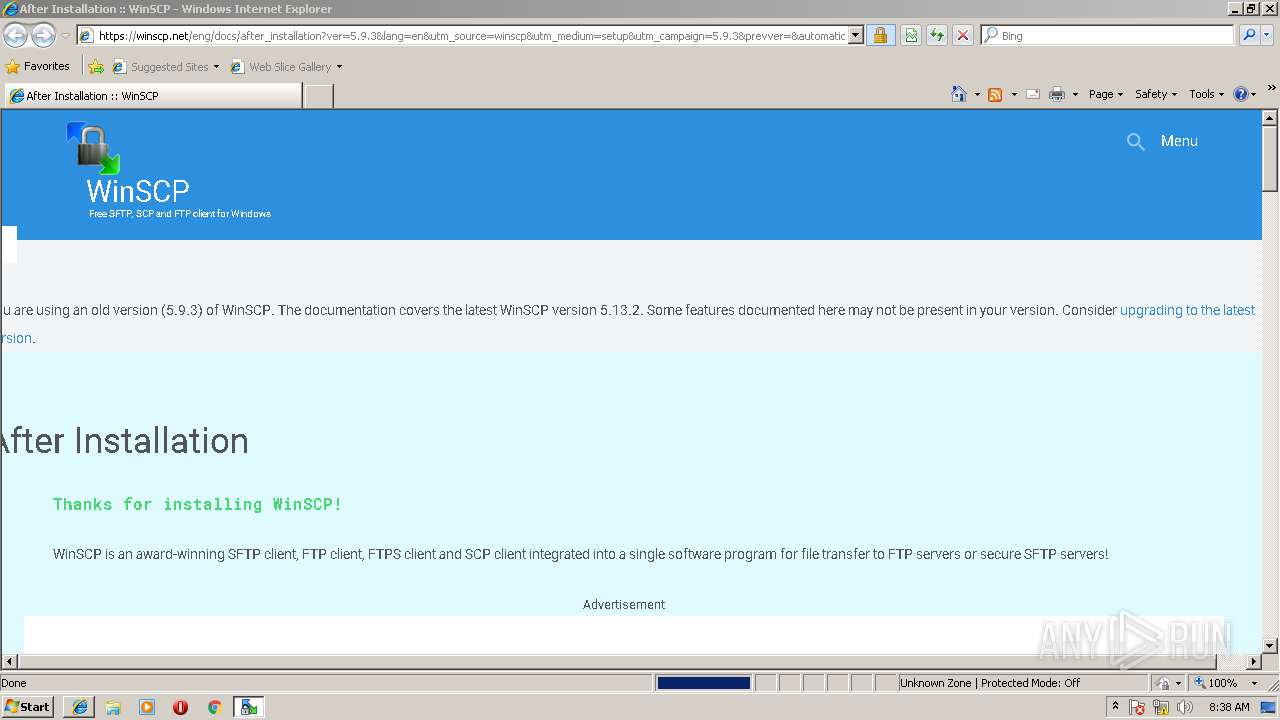Click the 'Advertisement' label
Viewport: 1280px width, 720px height.
point(624,605)
